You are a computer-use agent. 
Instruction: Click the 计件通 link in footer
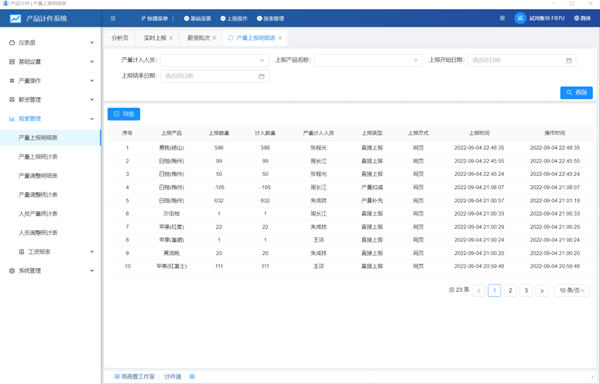point(173,377)
